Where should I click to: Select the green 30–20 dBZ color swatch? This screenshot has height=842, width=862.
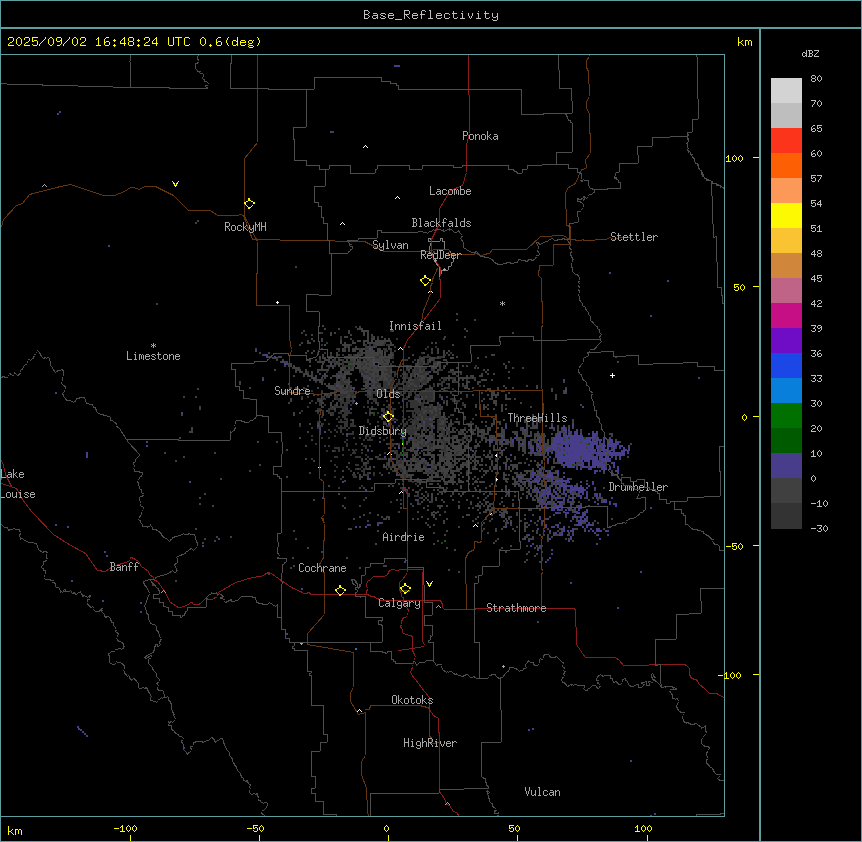pos(786,416)
